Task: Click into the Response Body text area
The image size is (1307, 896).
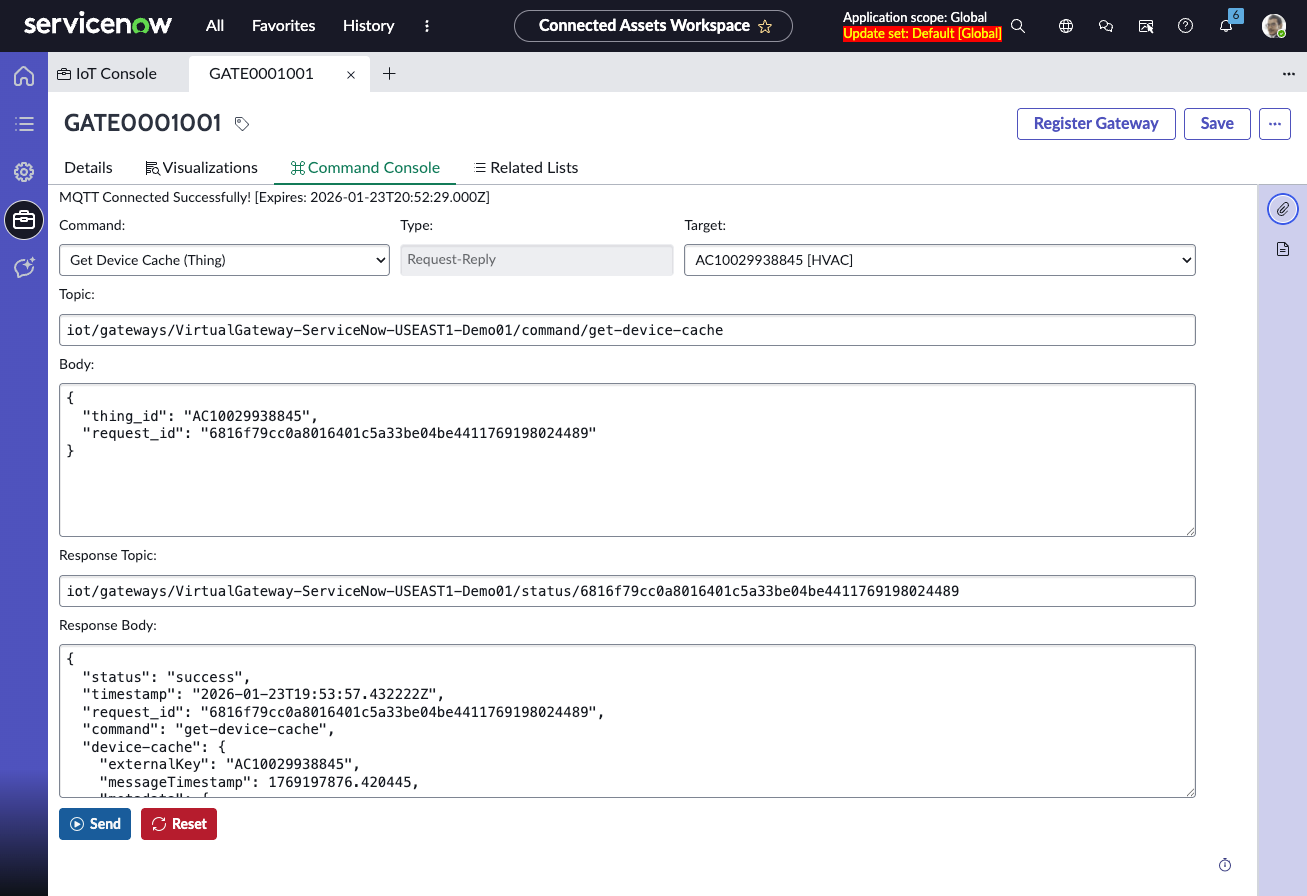Action: click(x=627, y=721)
